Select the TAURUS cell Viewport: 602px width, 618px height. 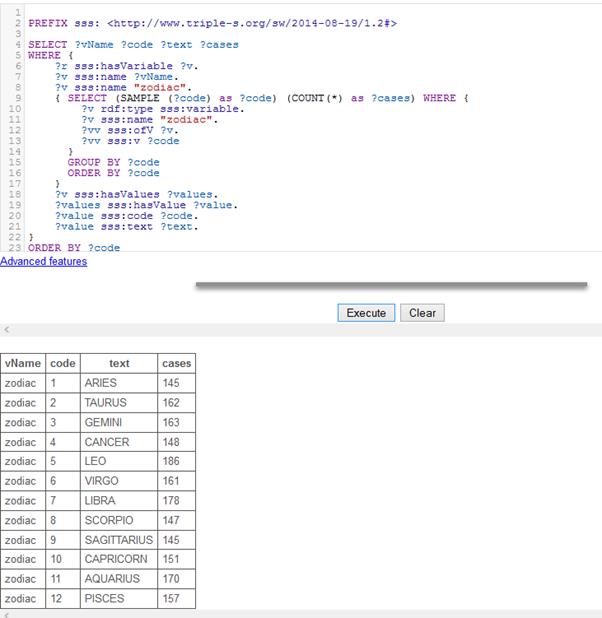tap(119, 402)
